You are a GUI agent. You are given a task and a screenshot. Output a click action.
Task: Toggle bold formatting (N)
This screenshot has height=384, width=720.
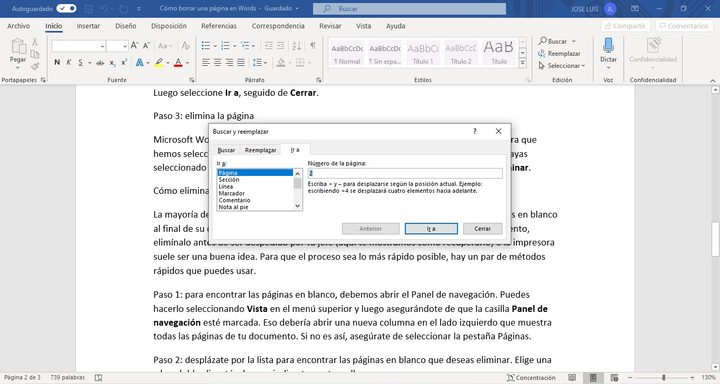coord(57,62)
